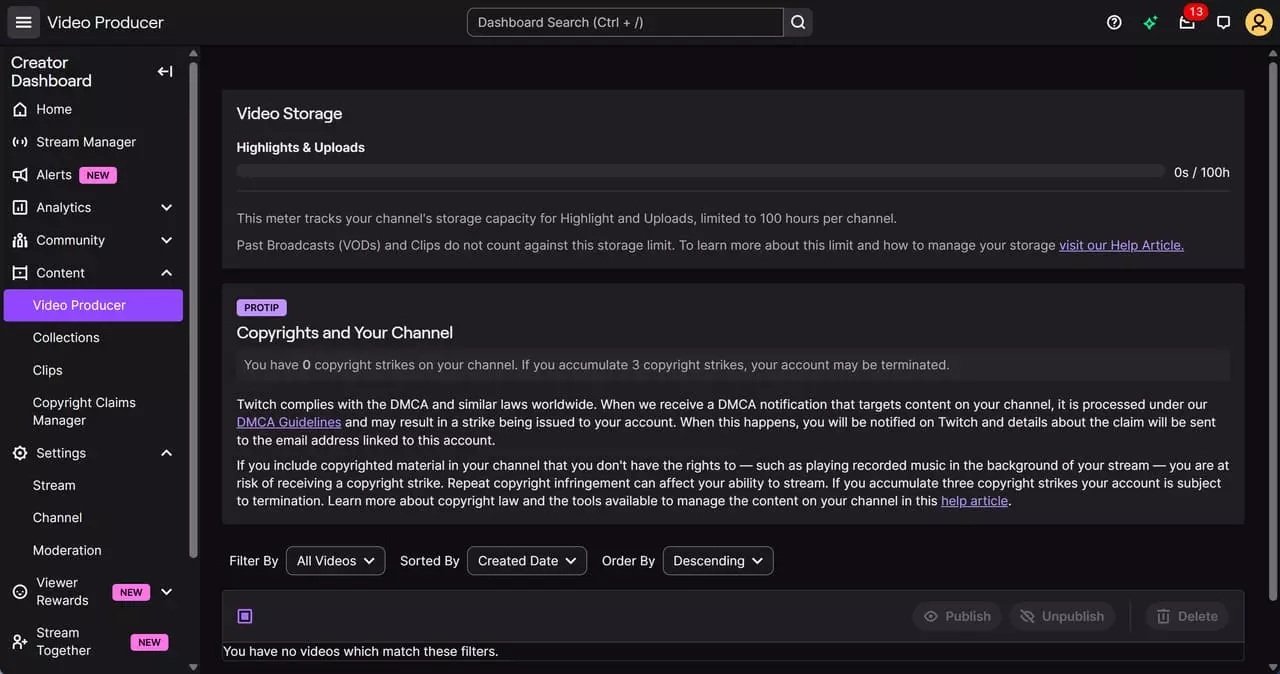1280x674 pixels.
Task: Expand the Analytics section chevron
Action: coord(166,207)
